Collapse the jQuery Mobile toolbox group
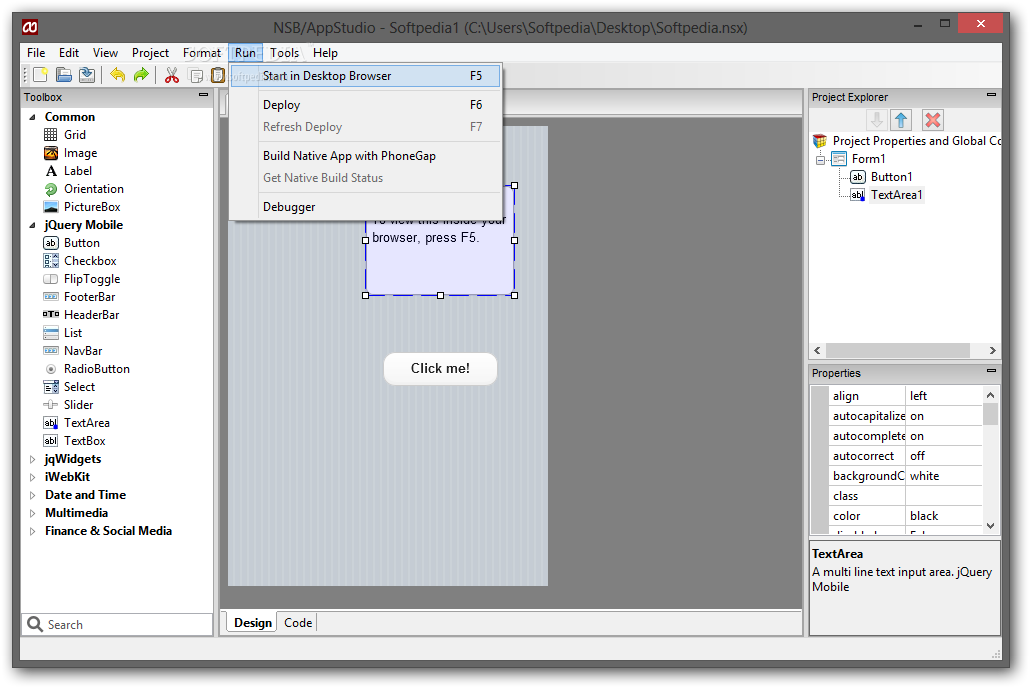 point(32,225)
